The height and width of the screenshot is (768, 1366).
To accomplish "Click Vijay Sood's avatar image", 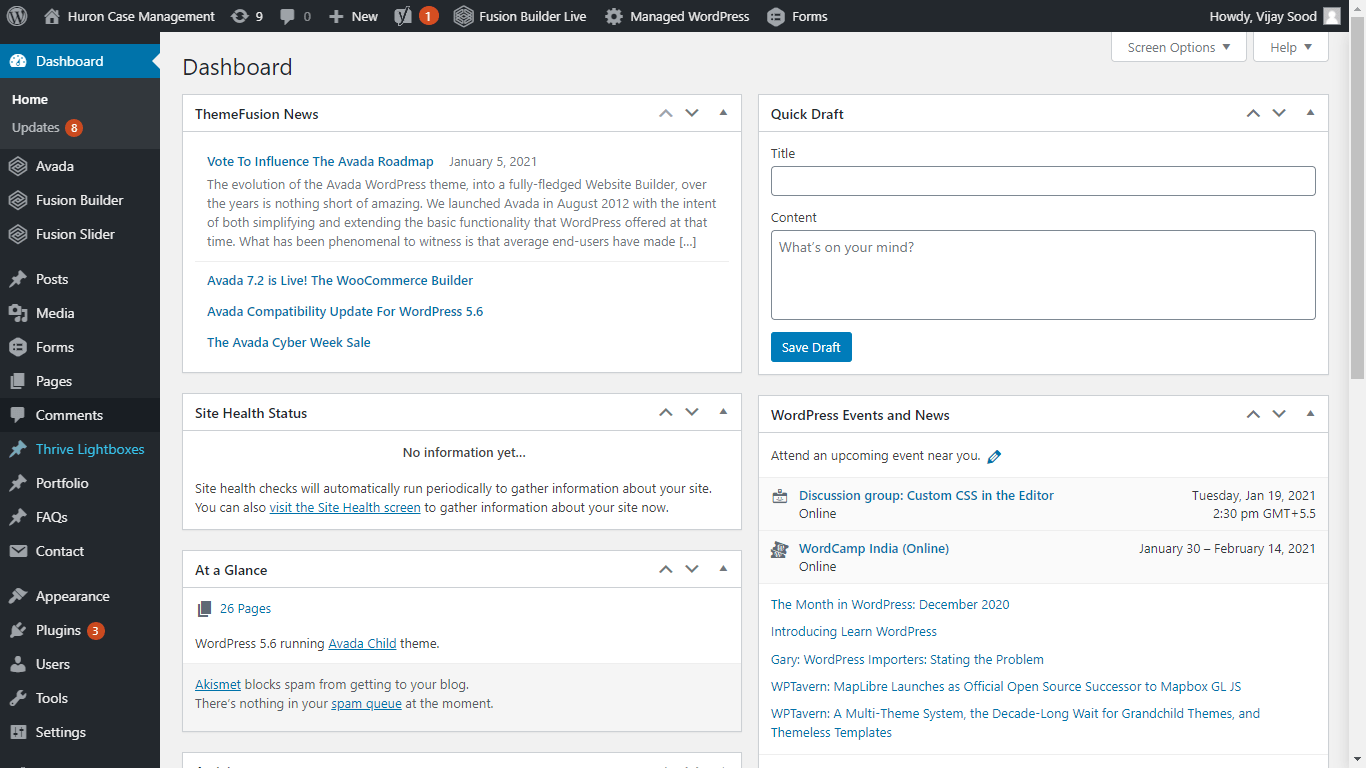I will (x=1332, y=16).
